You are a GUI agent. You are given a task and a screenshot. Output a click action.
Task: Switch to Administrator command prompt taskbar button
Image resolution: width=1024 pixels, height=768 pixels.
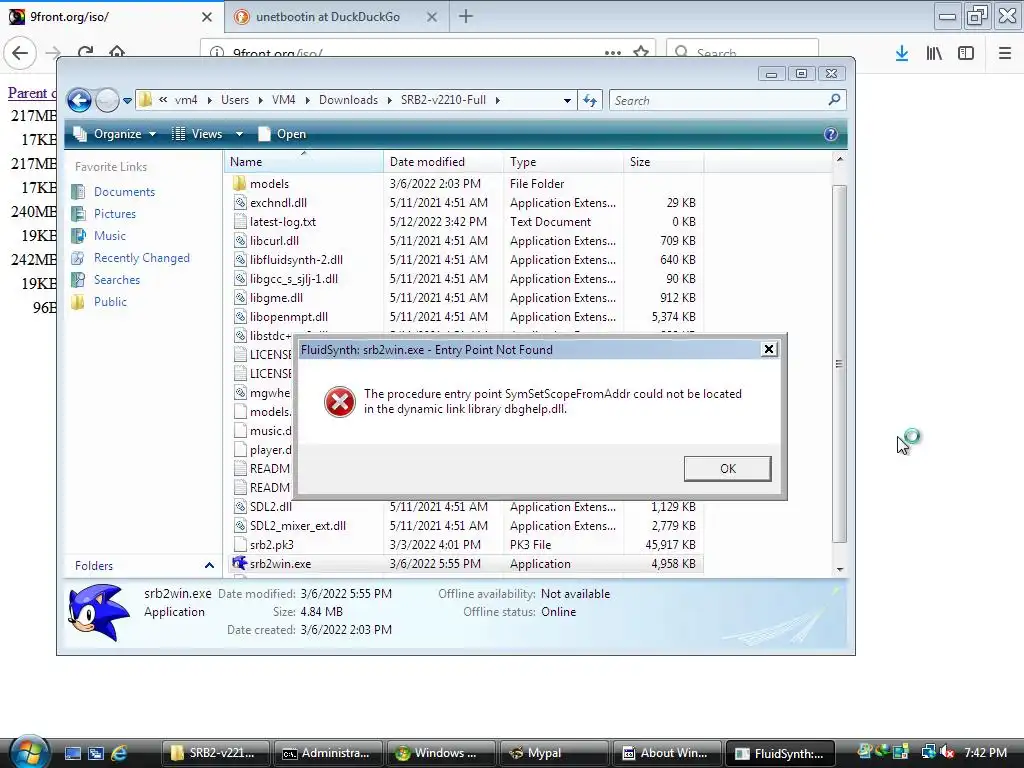[x=327, y=753]
